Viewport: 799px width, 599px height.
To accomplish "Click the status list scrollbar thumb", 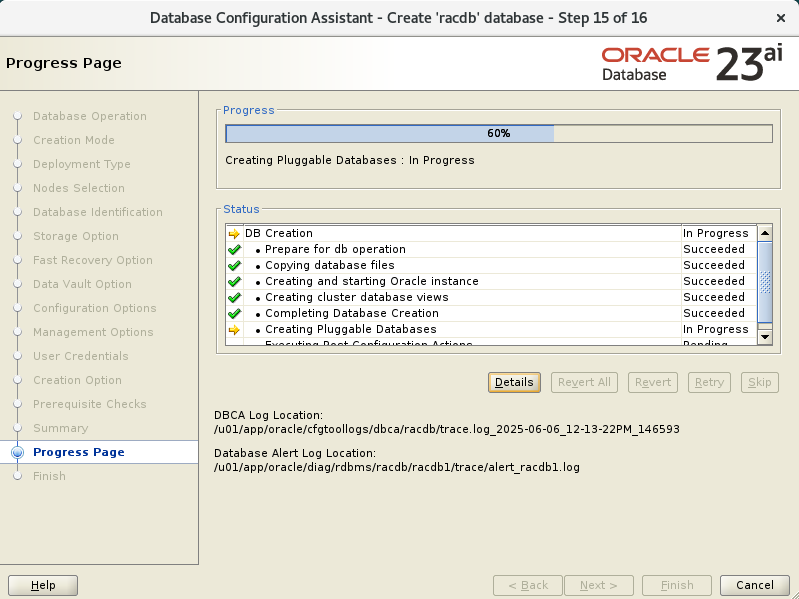I will tap(765, 282).
